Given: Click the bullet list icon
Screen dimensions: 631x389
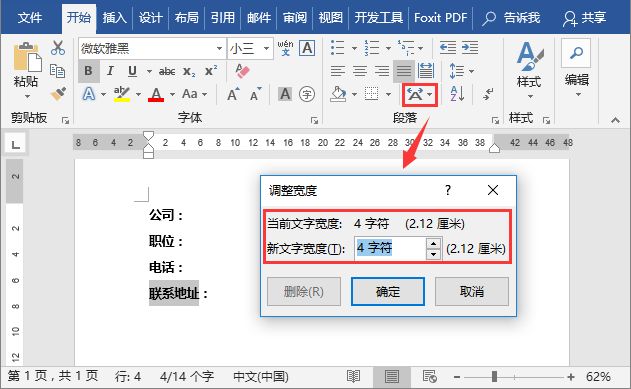Looking at the screenshot, I should (x=337, y=47).
